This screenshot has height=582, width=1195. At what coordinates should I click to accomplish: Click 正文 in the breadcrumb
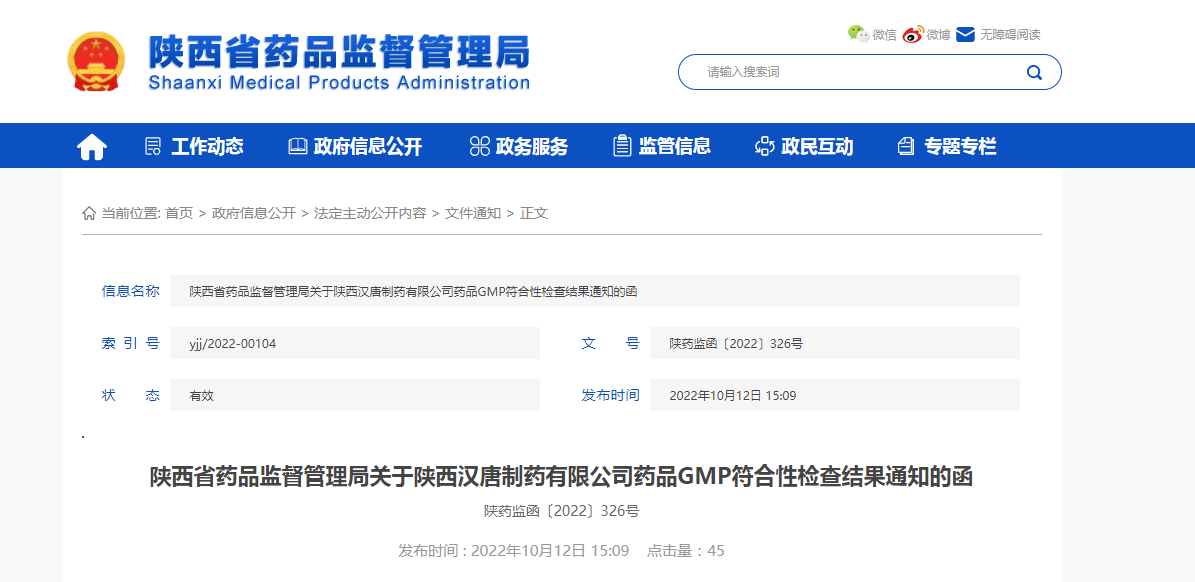click(x=534, y=213)
